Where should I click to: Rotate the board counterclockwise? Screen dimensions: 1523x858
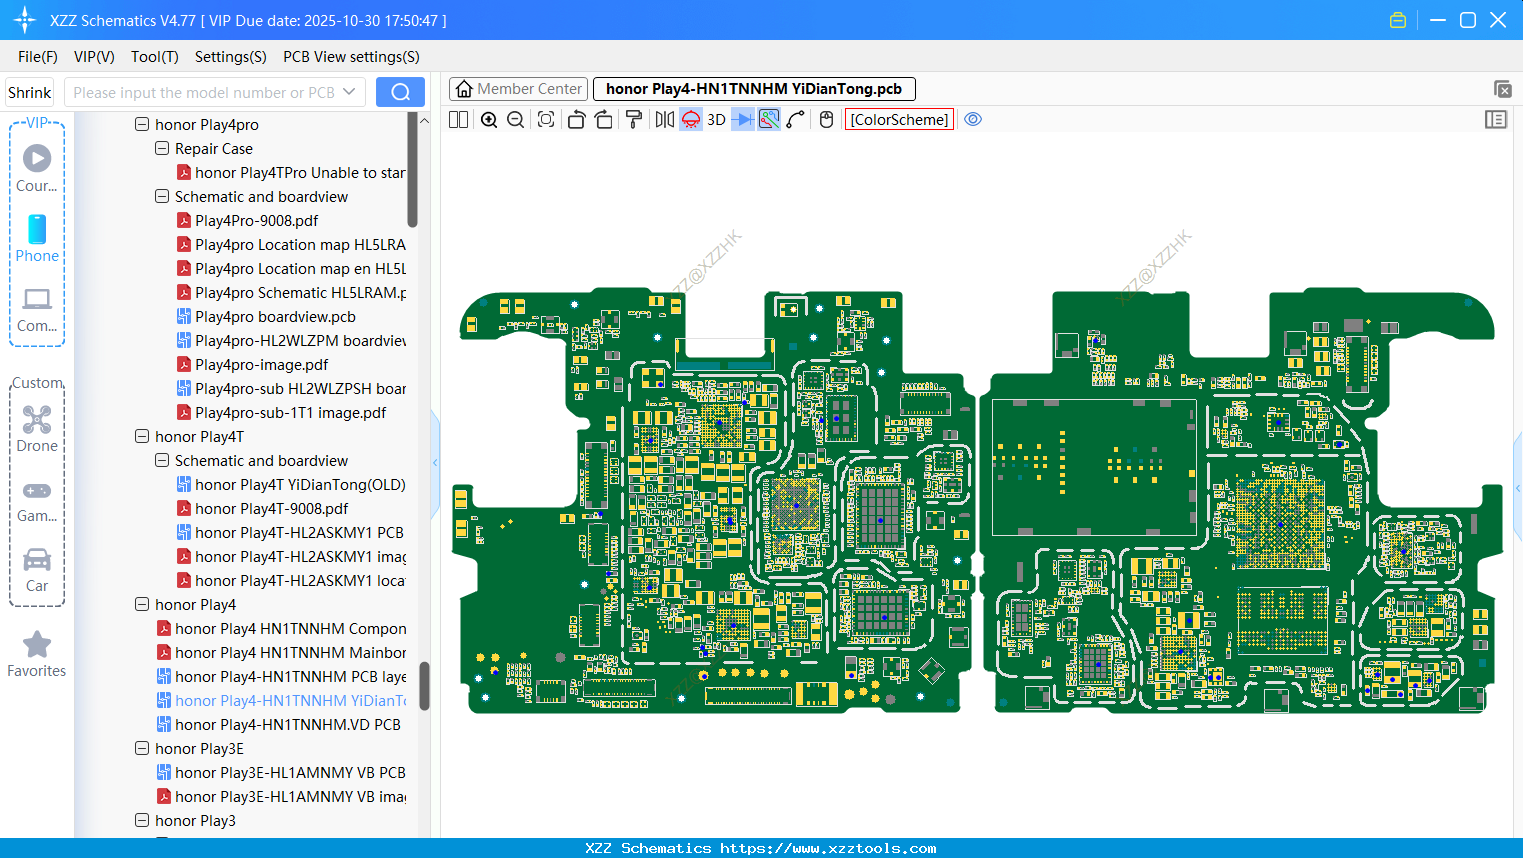(x=576, y=119)
